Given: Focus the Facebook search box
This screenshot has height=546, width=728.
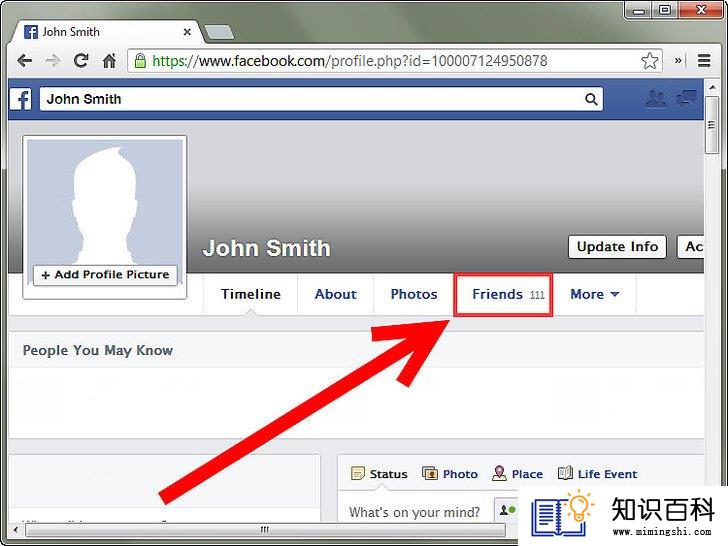Looking at the screenshot, I should click(x=321, y=99).
